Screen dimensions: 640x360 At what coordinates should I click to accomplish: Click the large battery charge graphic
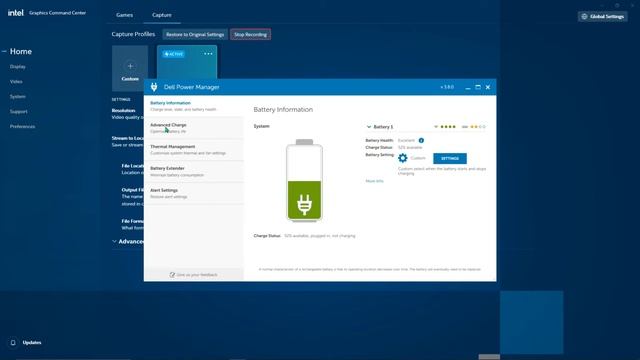pos(304,180)
